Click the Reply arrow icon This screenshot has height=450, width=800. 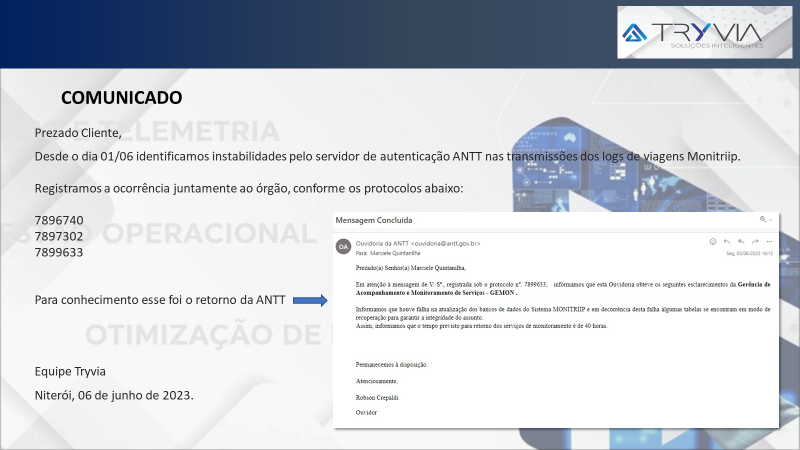(x=727, y=242)
